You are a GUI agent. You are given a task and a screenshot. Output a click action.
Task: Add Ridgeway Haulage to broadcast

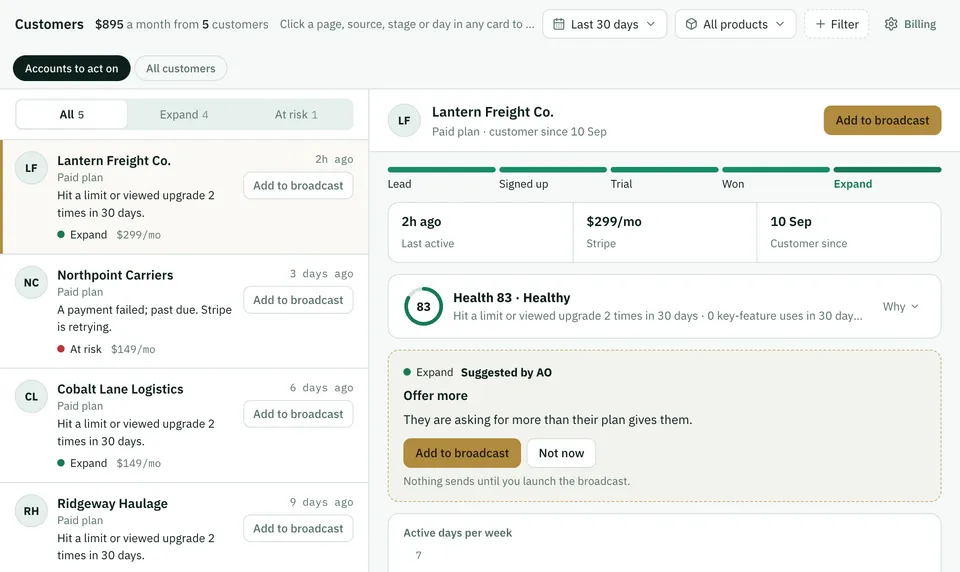pos(298,529)
